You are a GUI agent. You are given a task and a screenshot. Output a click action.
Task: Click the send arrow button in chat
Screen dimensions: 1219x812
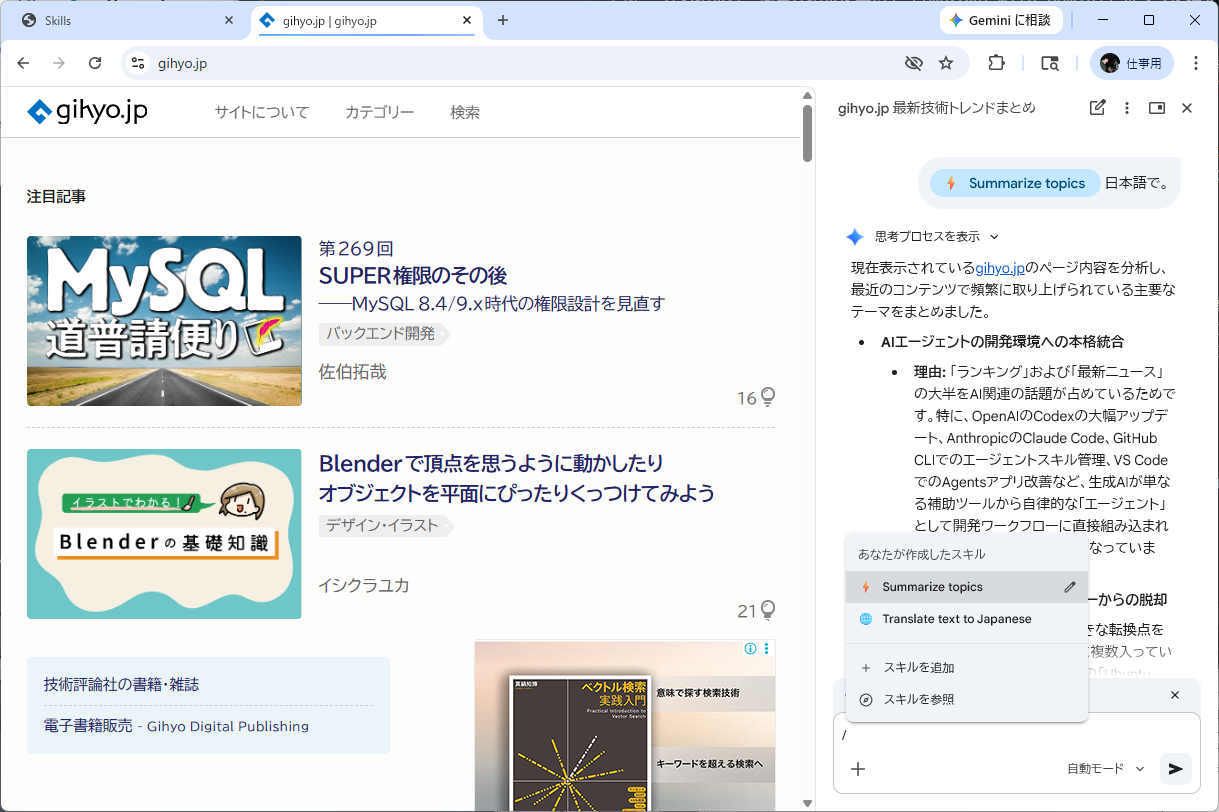click(x=1175, y=769)
